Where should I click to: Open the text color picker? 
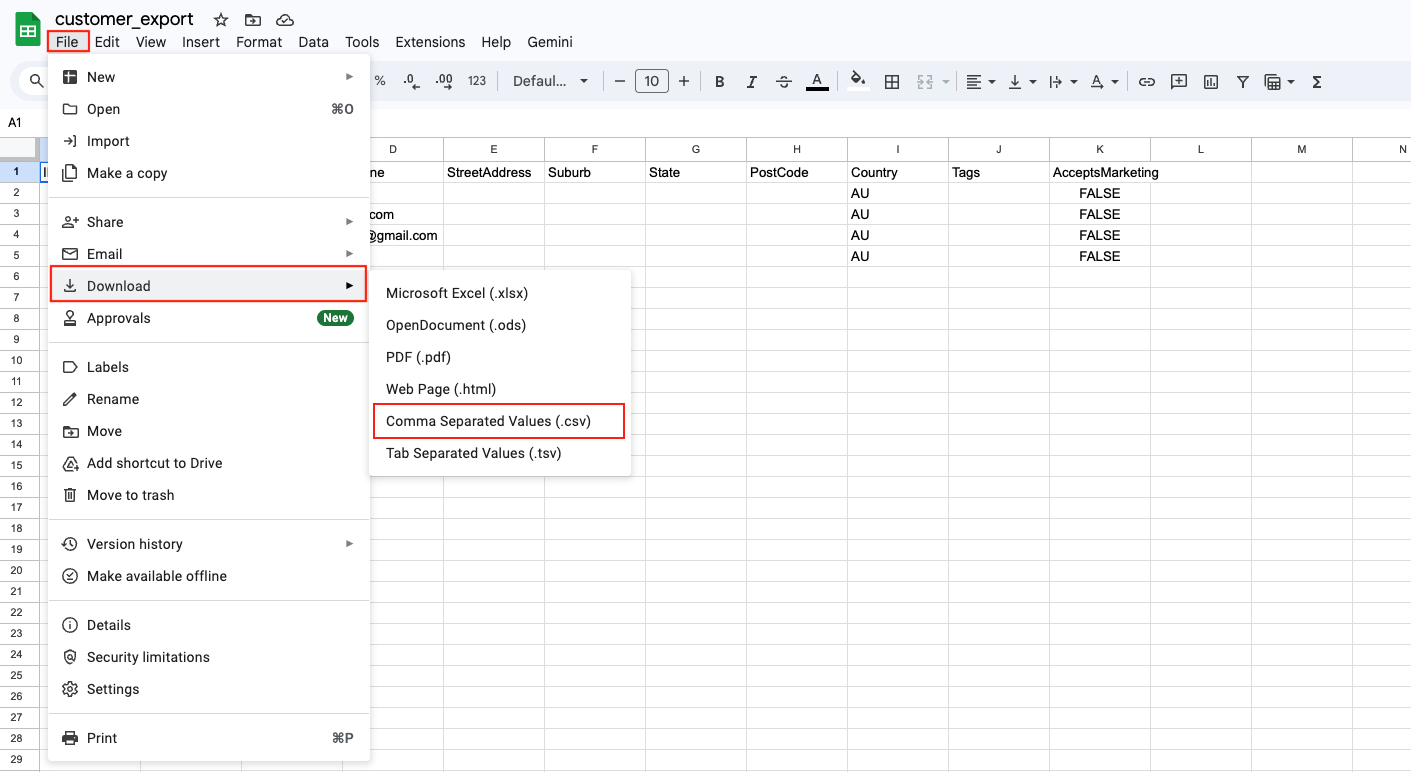click(x=817, y=81)
